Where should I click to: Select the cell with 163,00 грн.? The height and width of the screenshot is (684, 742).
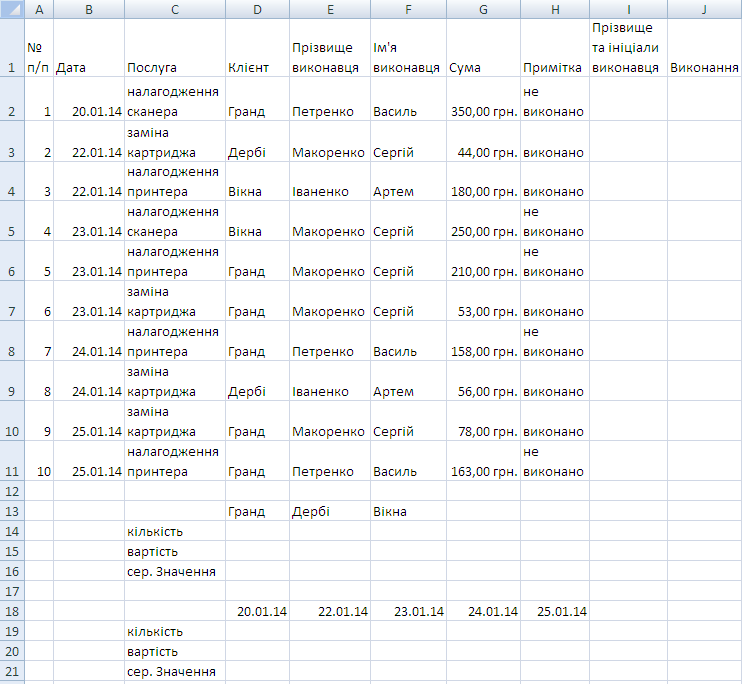pos(483,461)
